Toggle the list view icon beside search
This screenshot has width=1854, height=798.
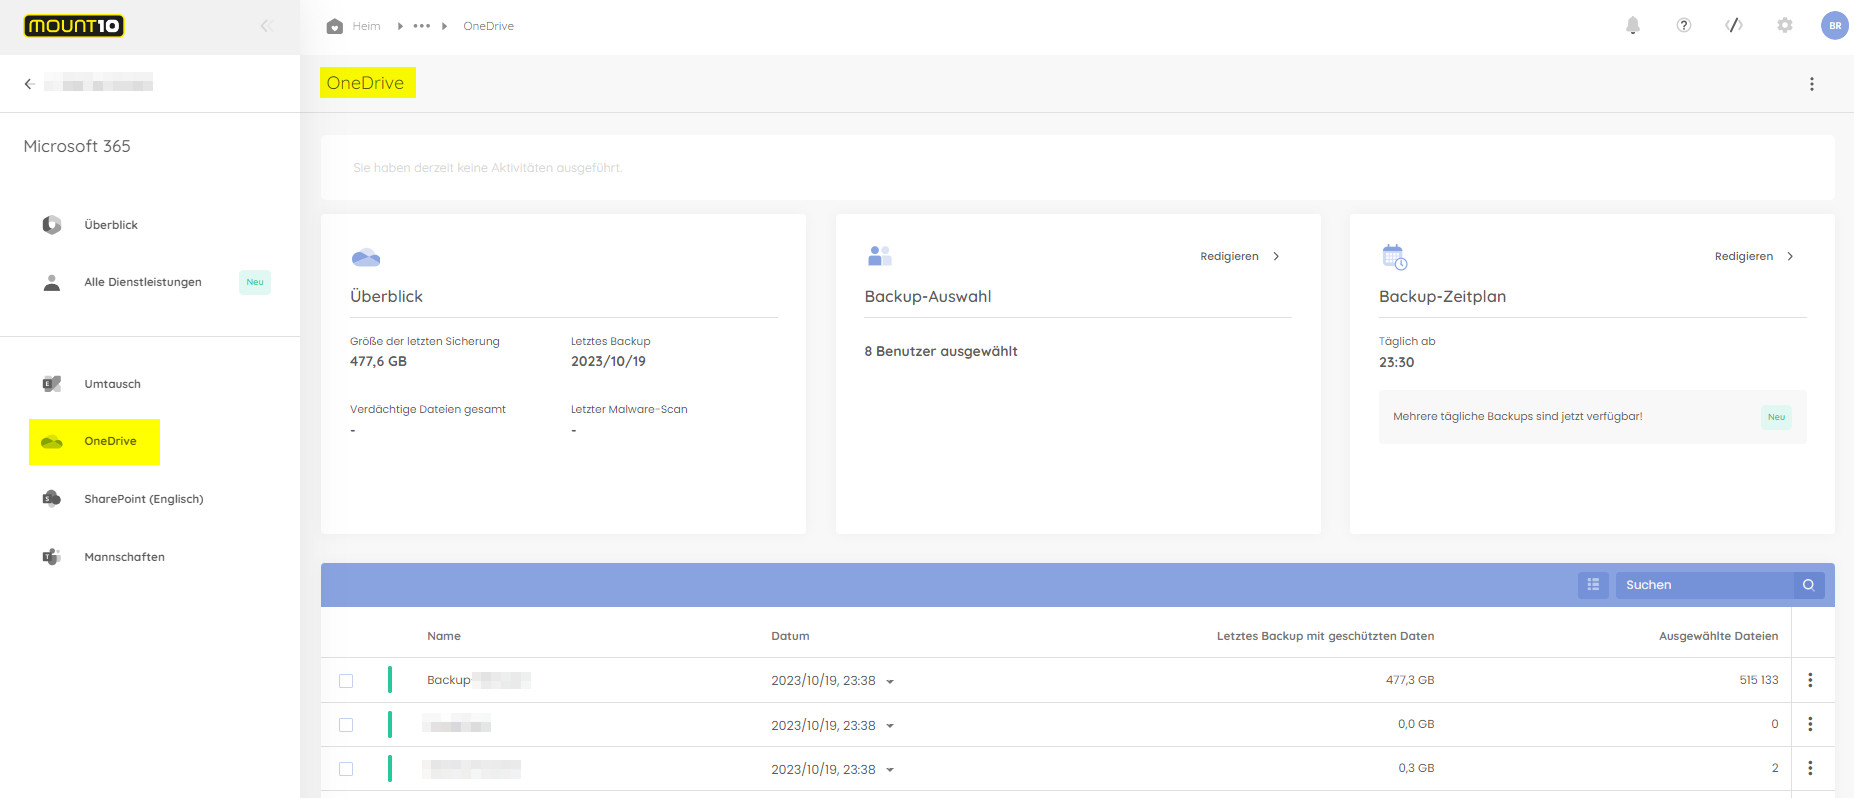1593,585
